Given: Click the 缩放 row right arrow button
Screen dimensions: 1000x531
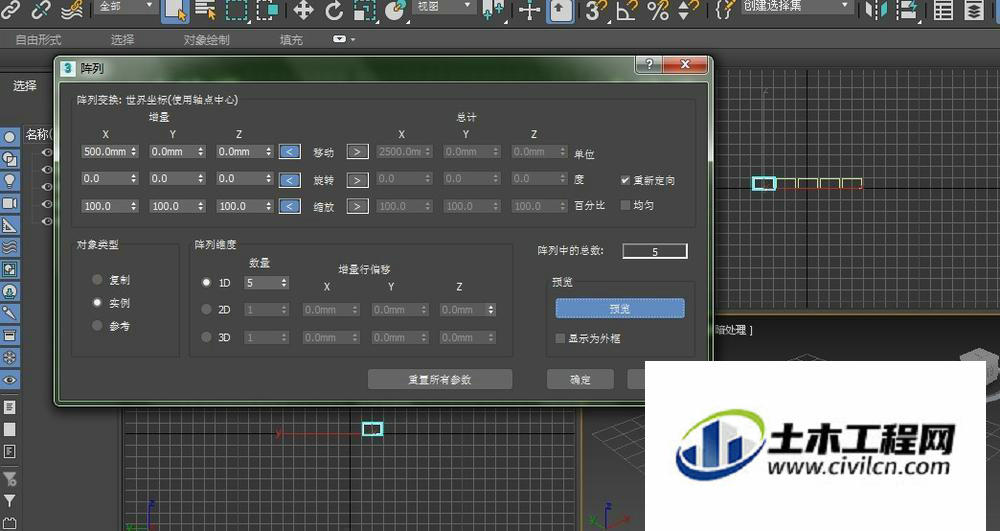Looking at the screenshot, I should (357, 207).
